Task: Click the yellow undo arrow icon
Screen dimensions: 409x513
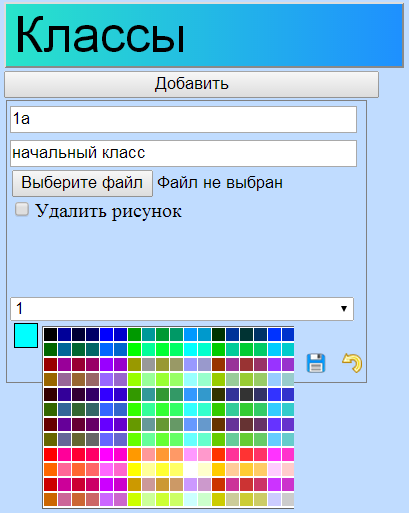Action: tap(352, 363)
